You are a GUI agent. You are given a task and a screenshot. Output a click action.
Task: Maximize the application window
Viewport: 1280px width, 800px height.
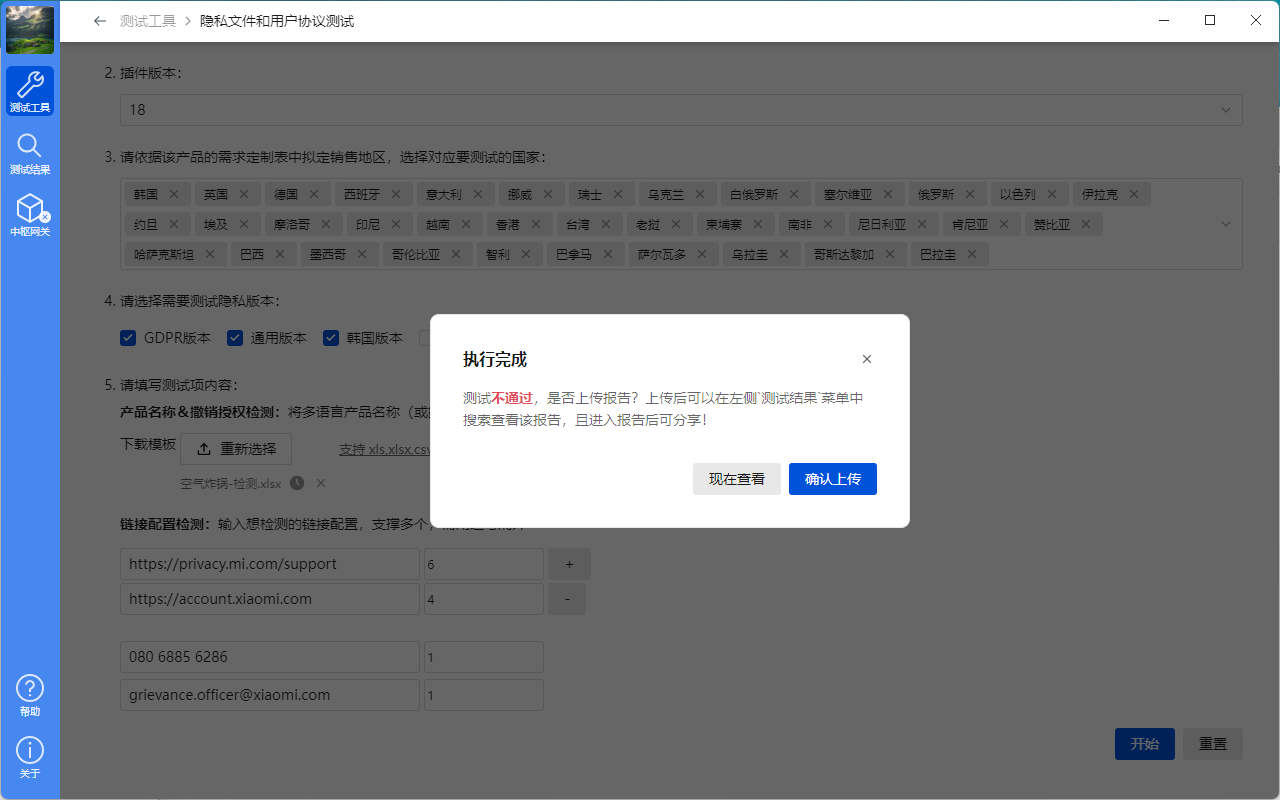coord(1210,20)
